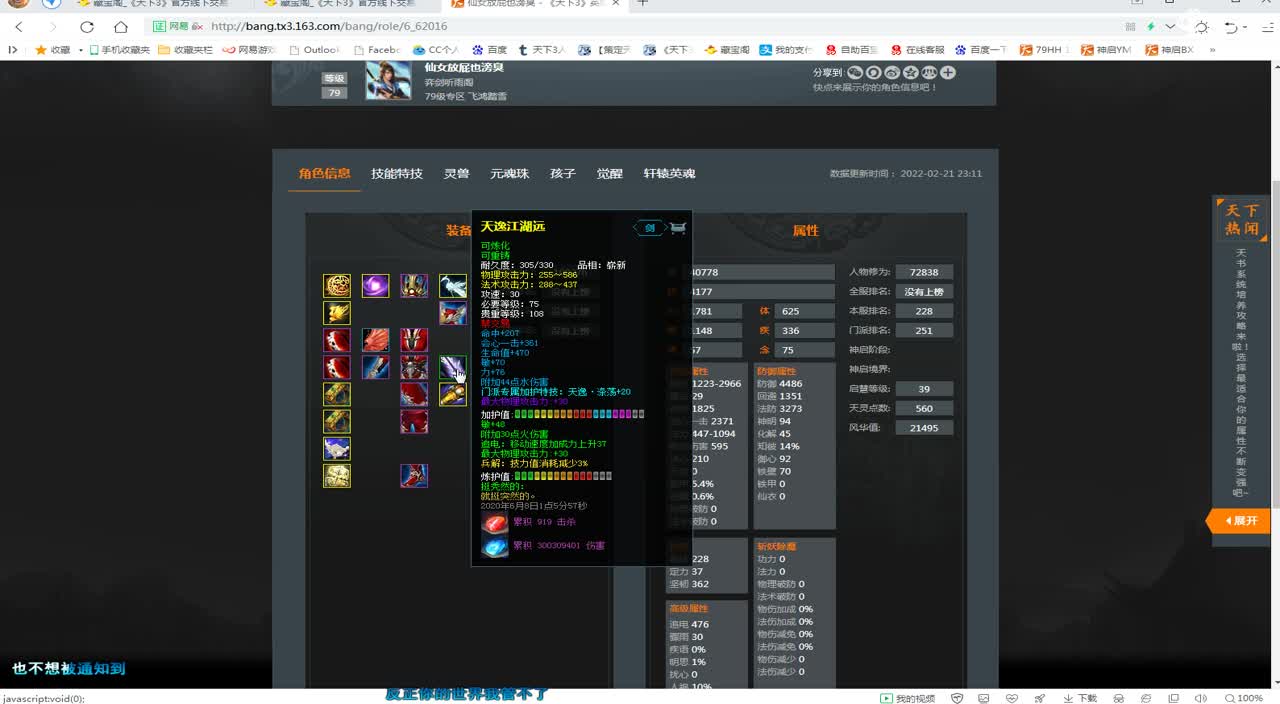Click the gold medallion equipment icon
This screenshot has width=1280, height=704.
coord(337,286)
